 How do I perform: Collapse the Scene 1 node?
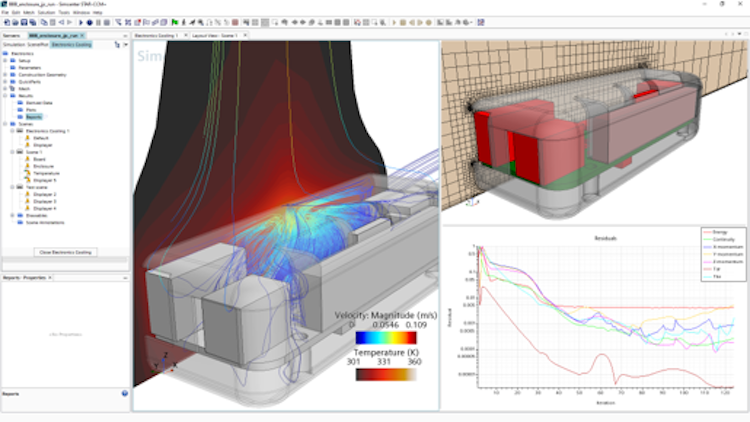pyautogui.click(x=12, y=152)
